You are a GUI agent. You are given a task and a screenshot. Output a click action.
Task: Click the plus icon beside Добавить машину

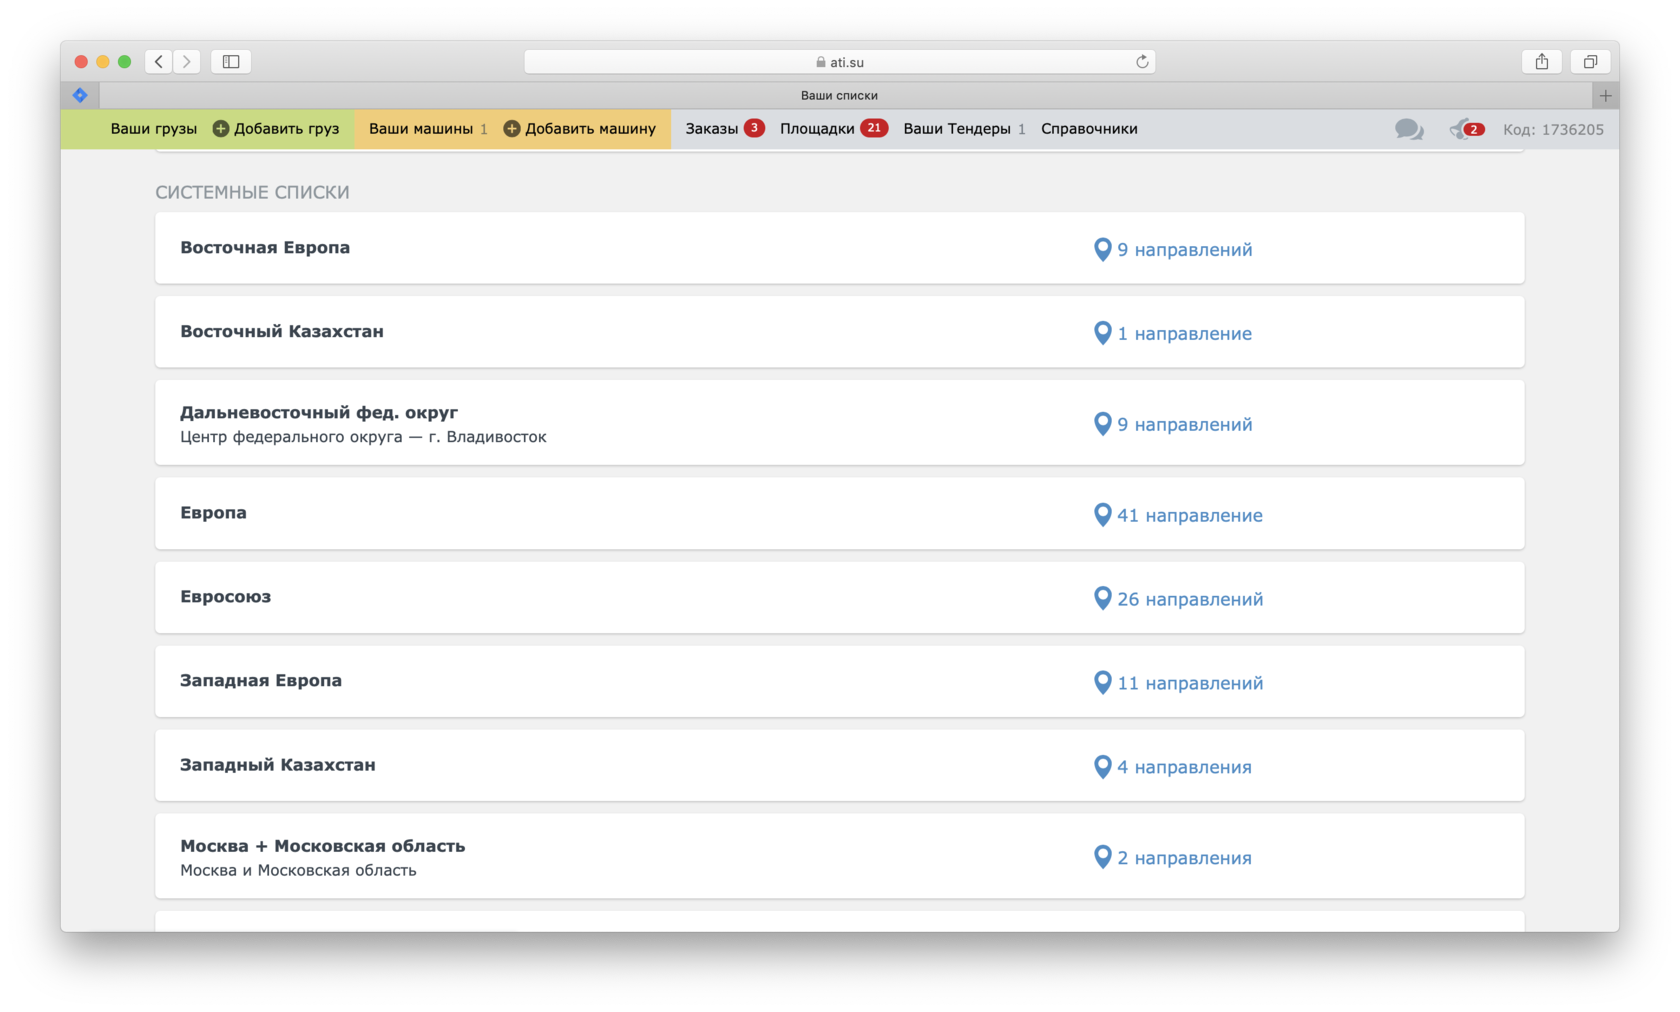point(511,129)
